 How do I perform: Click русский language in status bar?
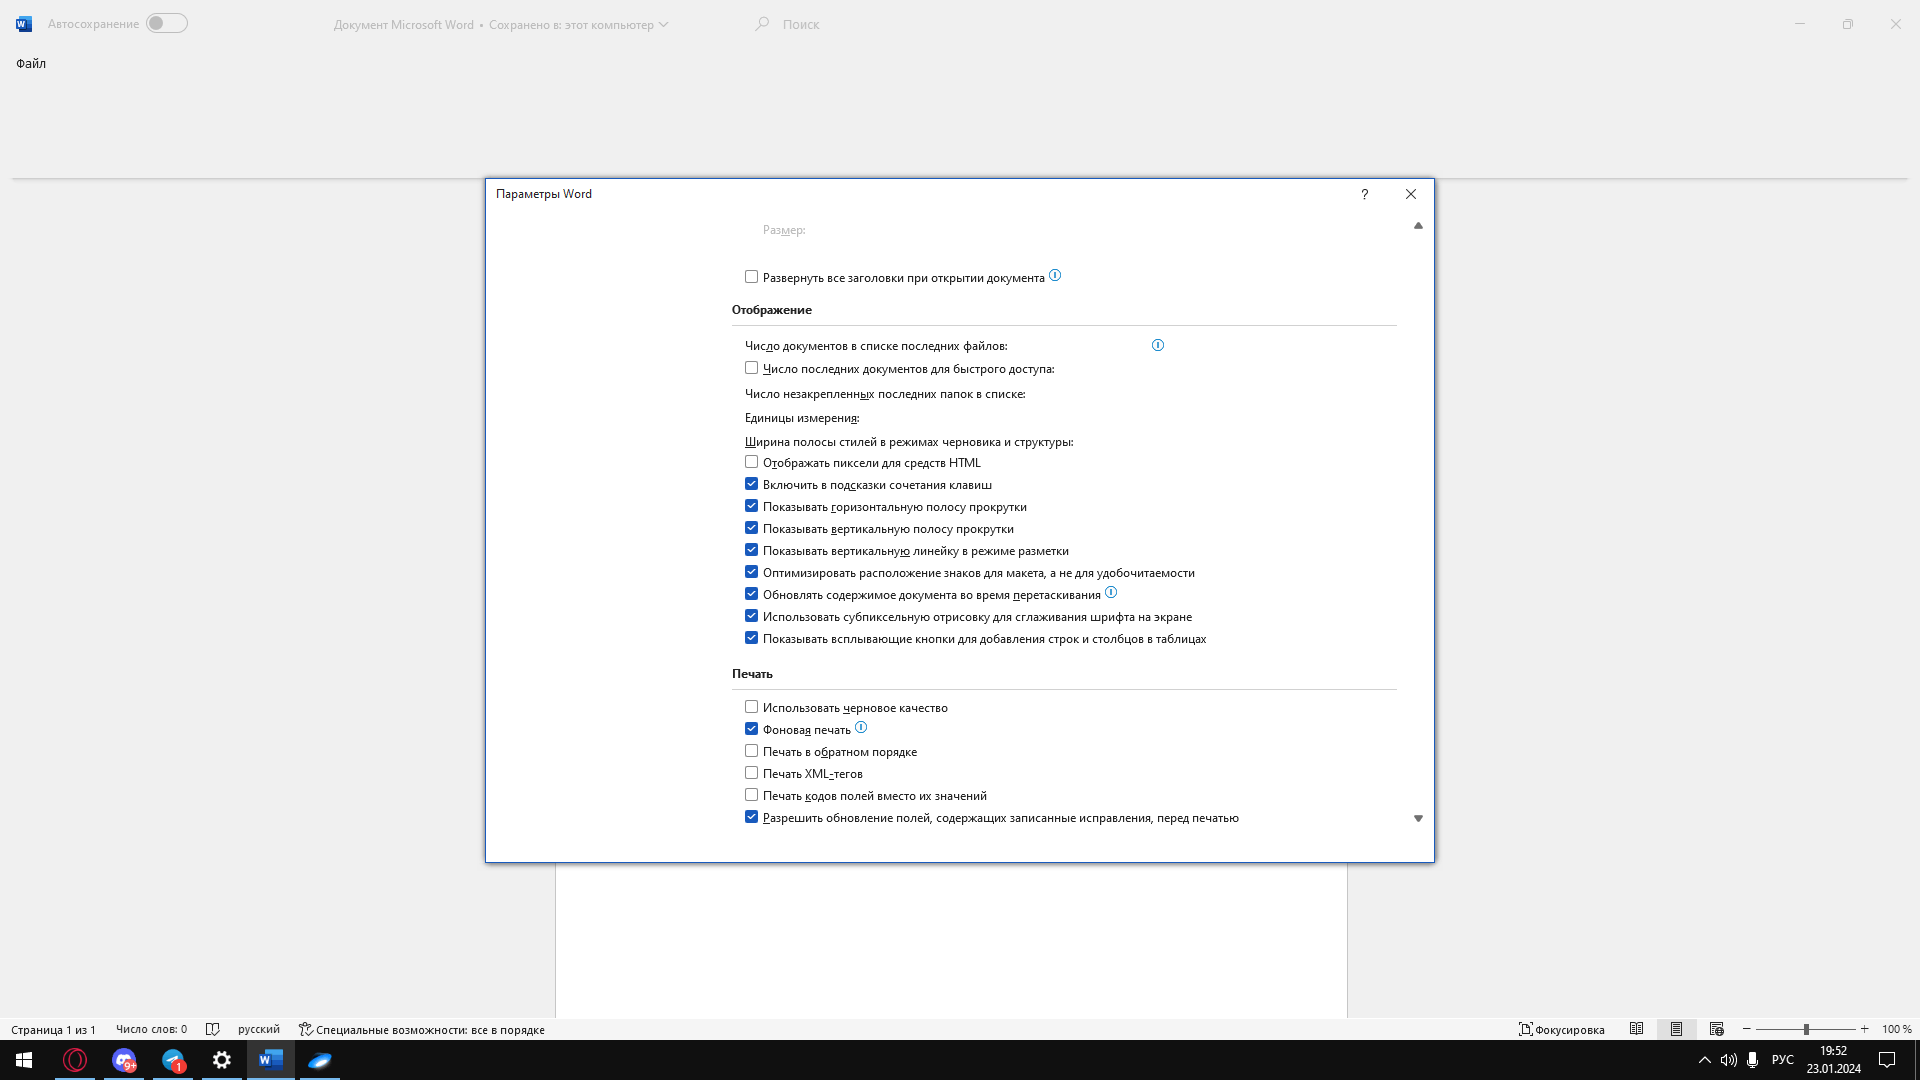(x=259, y=1029)
